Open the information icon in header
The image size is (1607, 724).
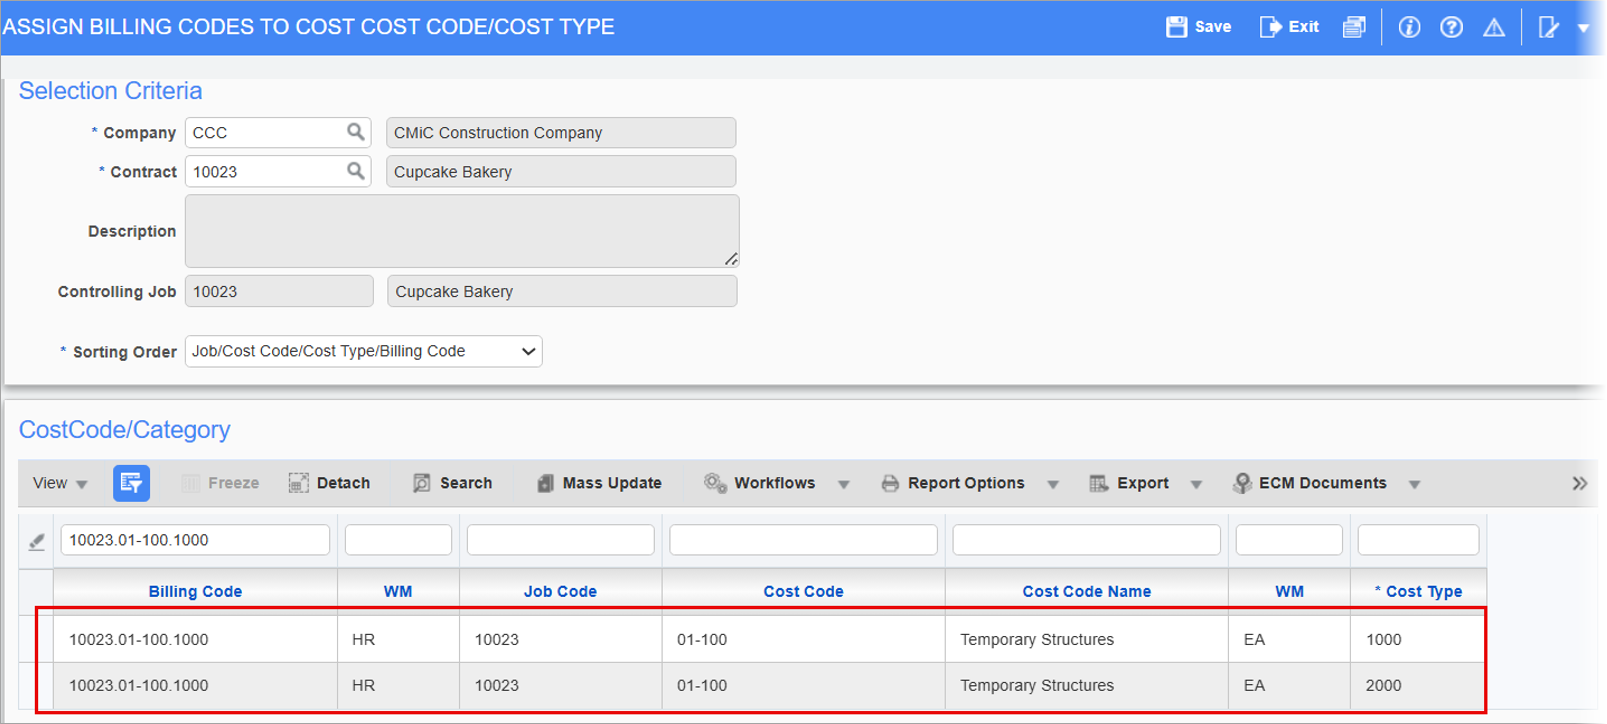tap(1409, 27)
